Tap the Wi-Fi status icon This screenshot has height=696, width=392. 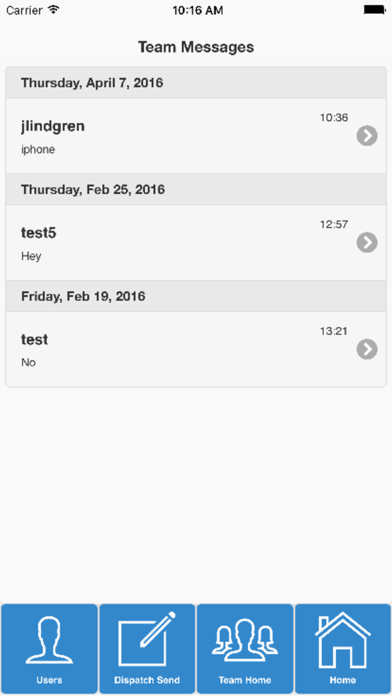54,10
